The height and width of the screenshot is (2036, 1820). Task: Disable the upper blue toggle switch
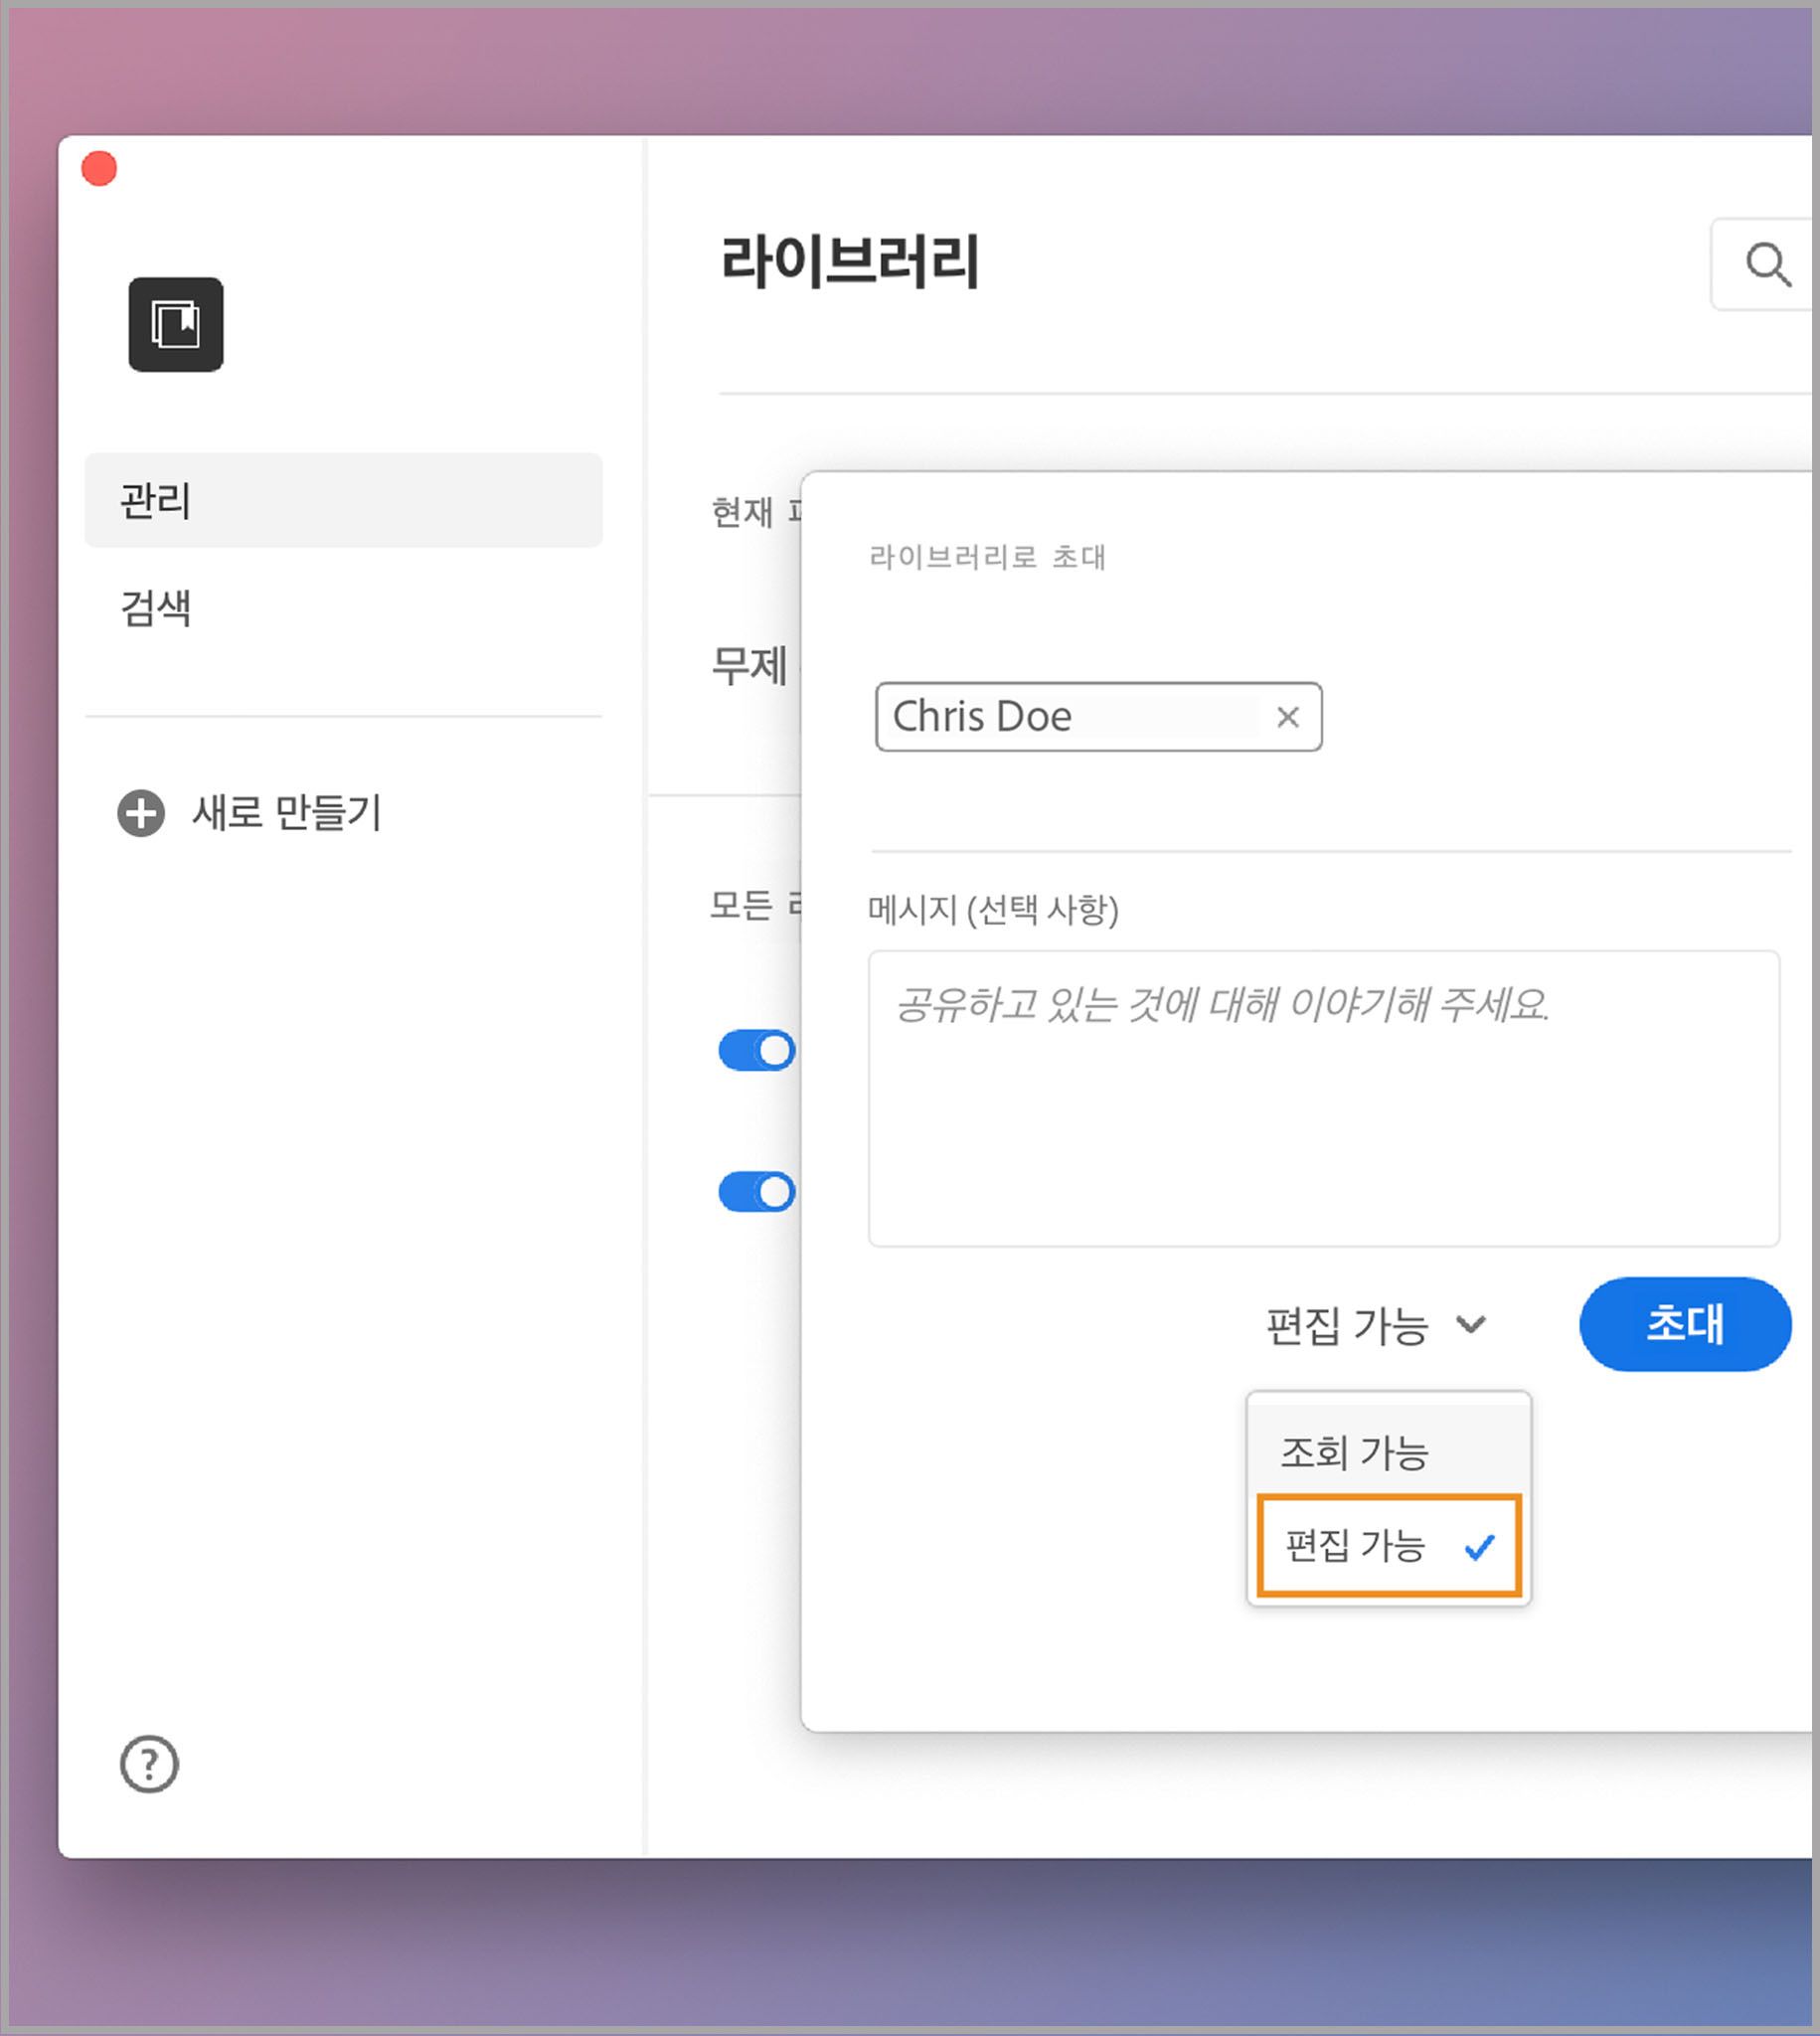pyautogui.click(x=757, y=1050)
